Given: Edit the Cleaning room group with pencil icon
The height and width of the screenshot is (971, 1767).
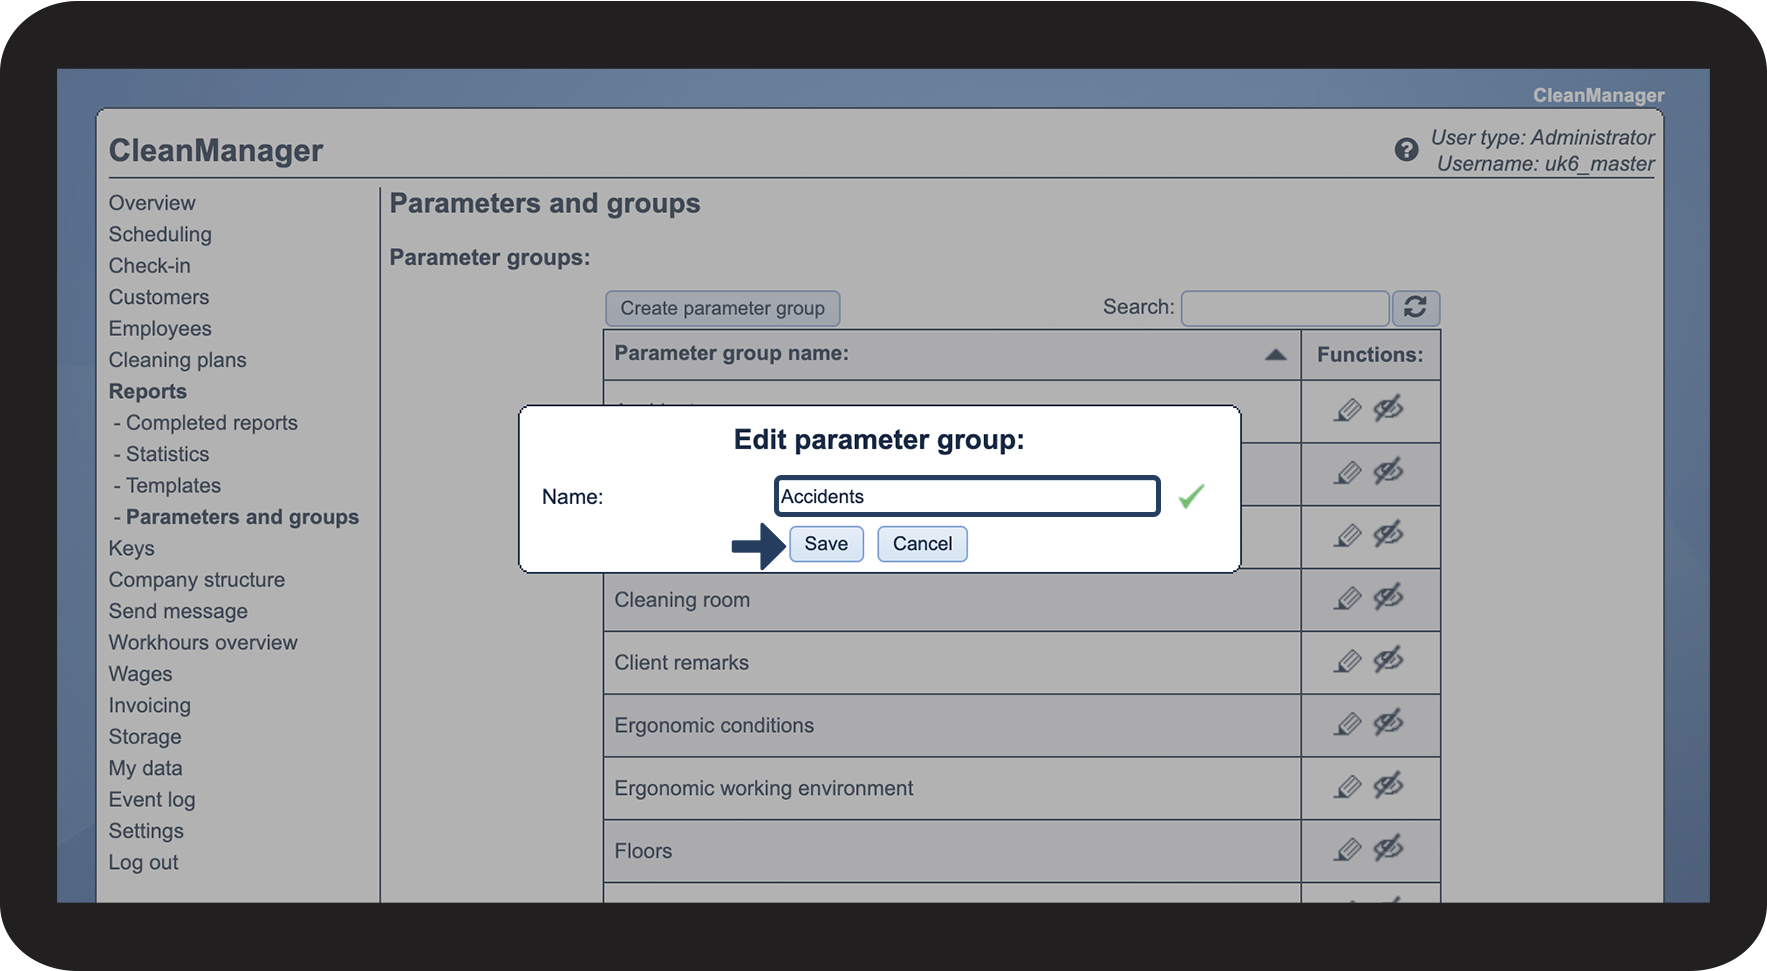Looking at the screenshot, I should coord(1348,599).
